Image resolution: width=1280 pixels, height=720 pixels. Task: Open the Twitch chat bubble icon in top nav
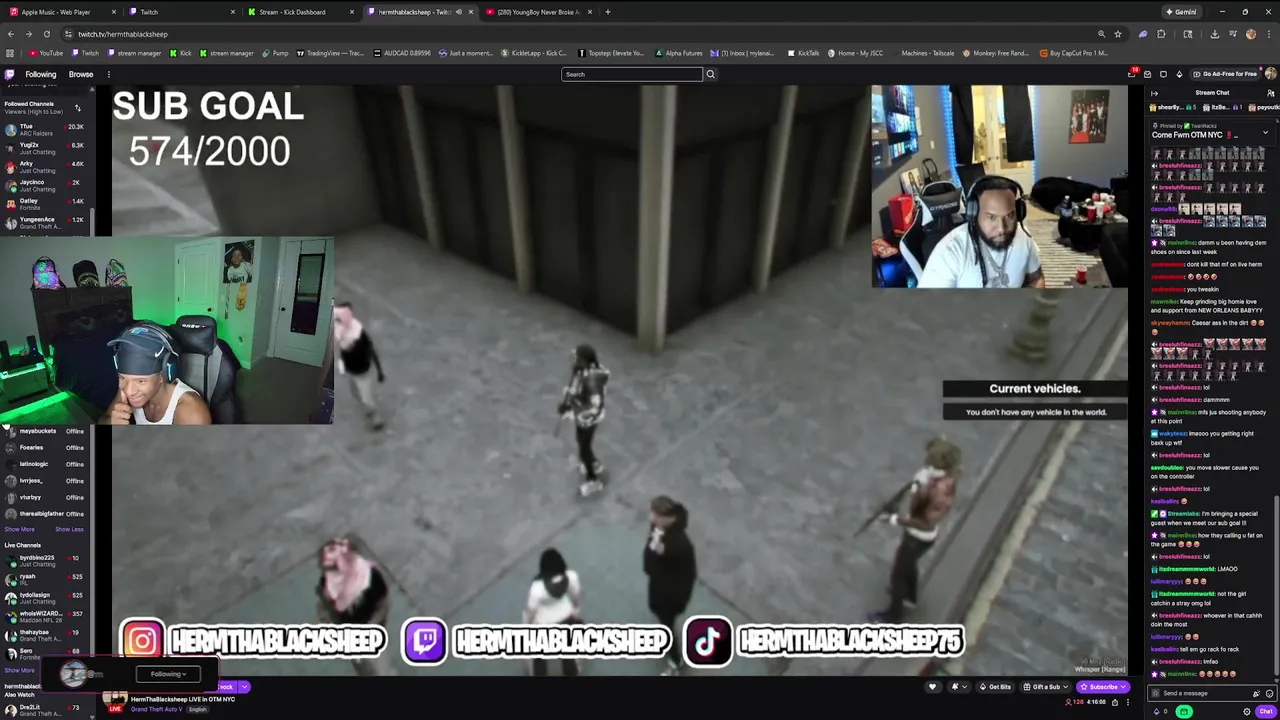[1163, 74]
